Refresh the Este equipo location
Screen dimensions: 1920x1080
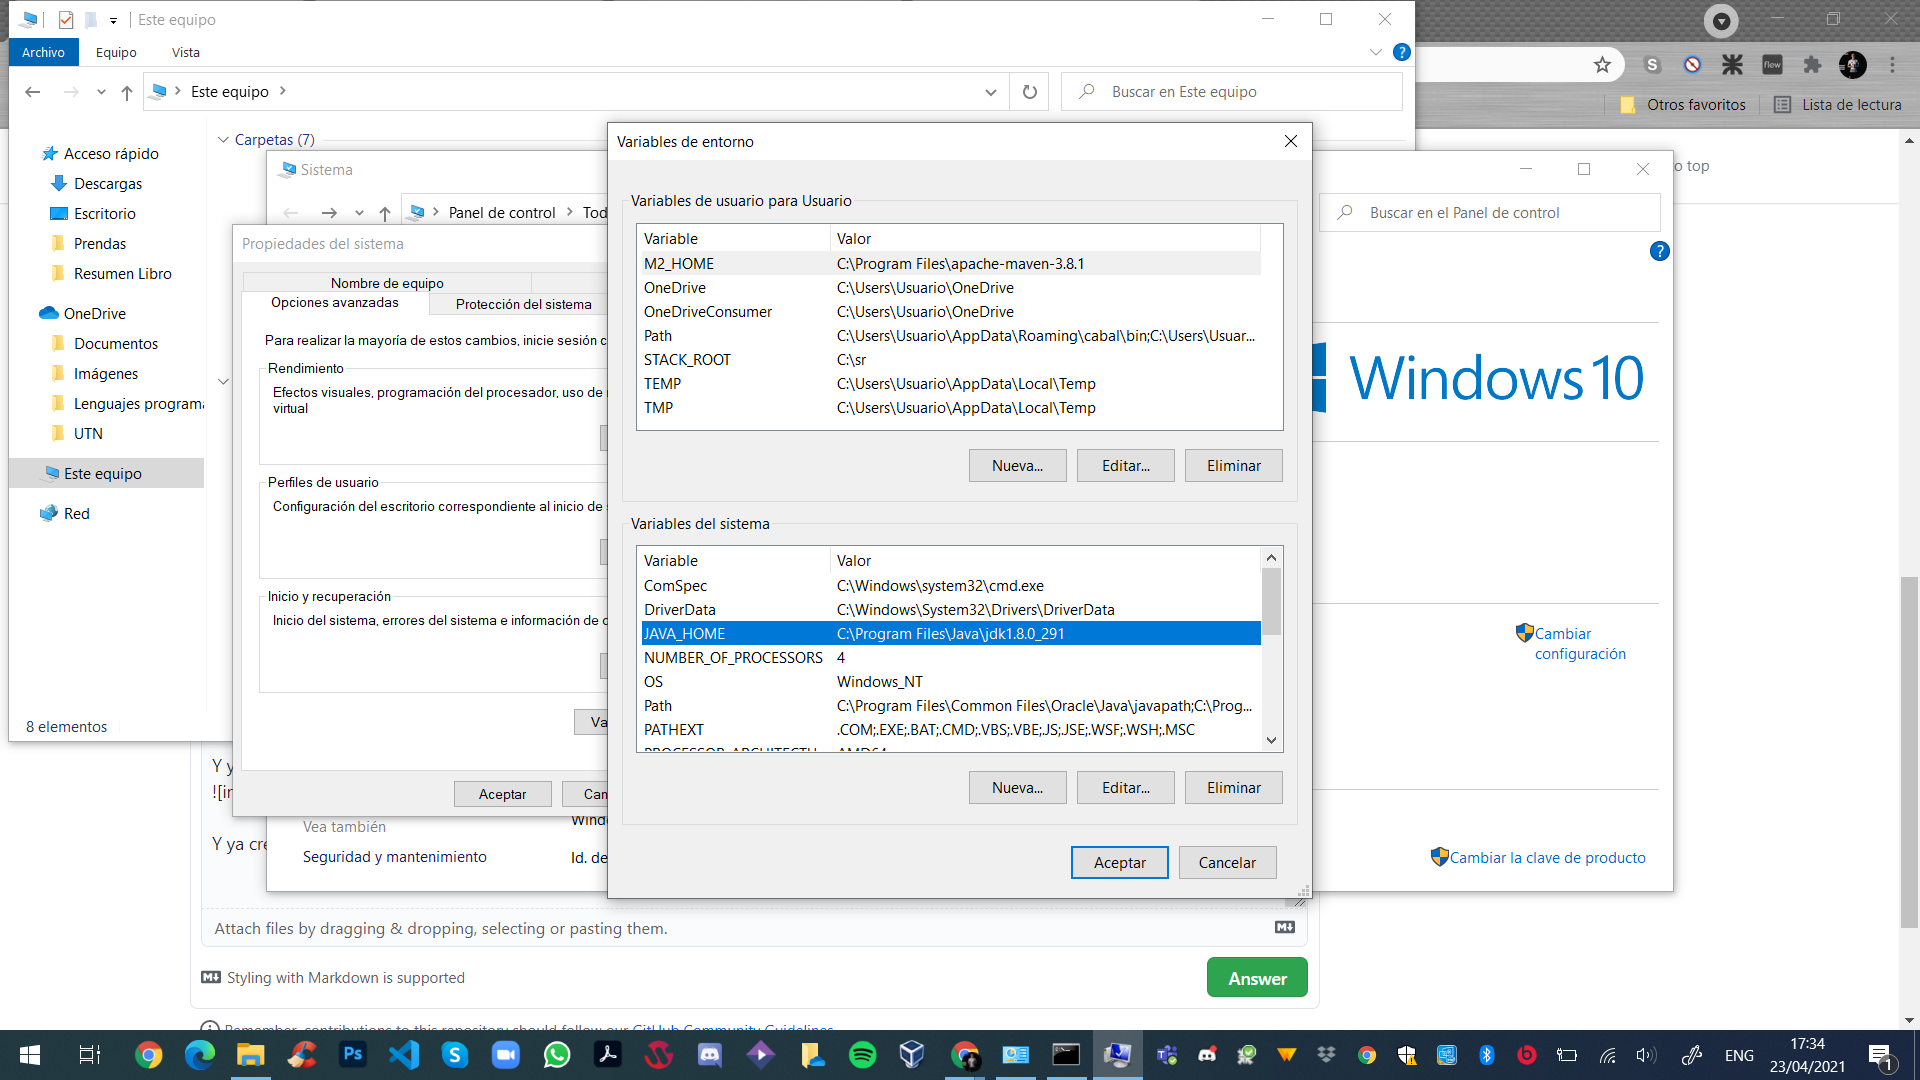tap(1029, 92)
